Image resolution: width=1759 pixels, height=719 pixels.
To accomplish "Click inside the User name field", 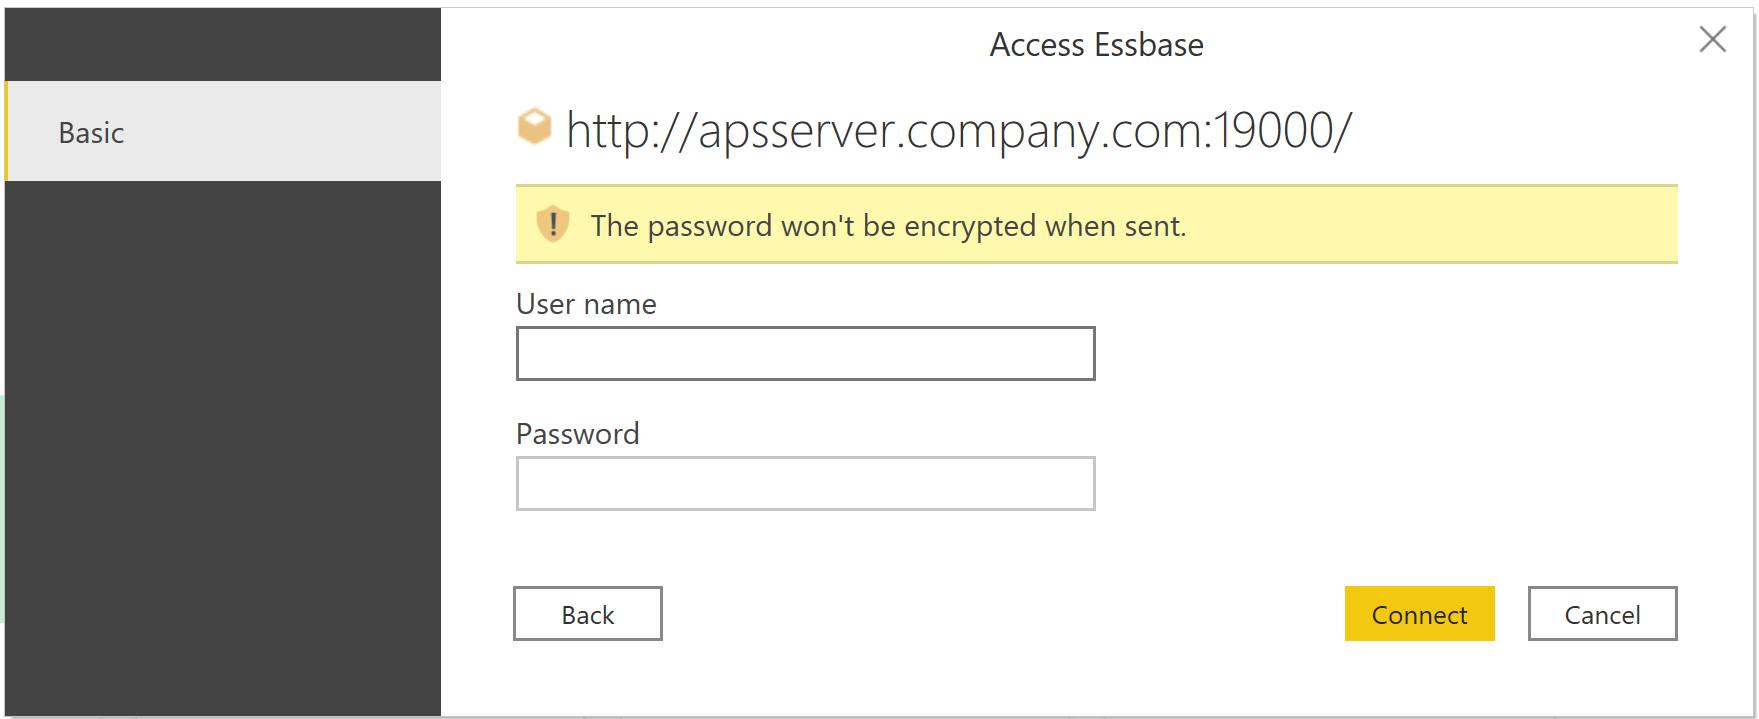I will [805, 353].
